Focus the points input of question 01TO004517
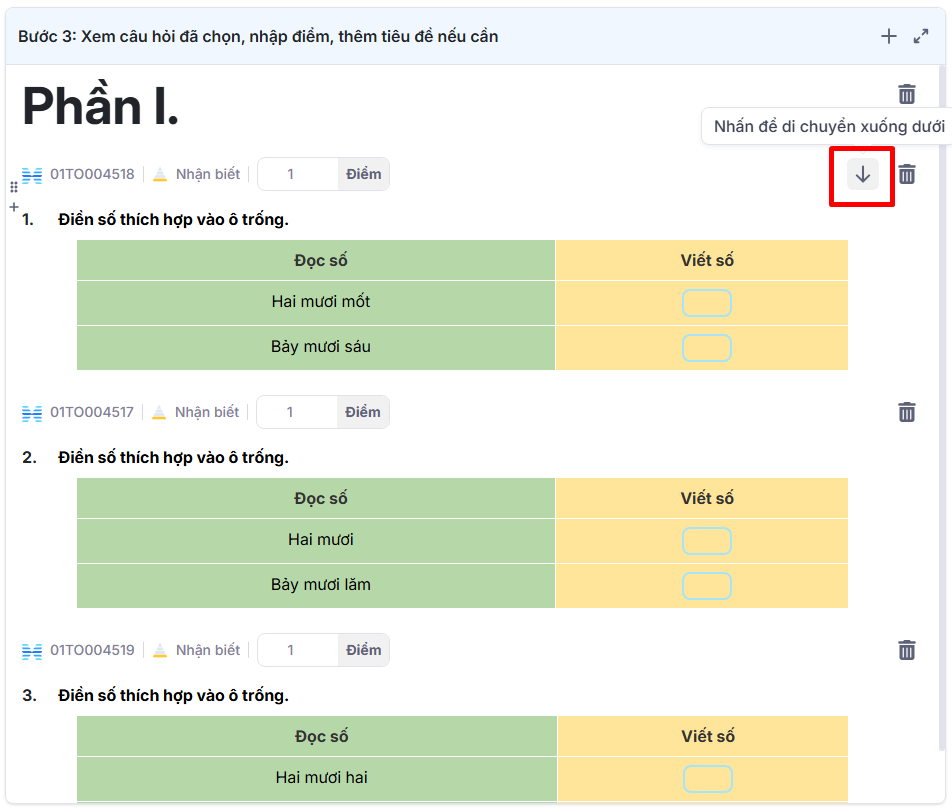Image resolution: width=952 pixels, height=810 pixels. [x=296, y=412]
